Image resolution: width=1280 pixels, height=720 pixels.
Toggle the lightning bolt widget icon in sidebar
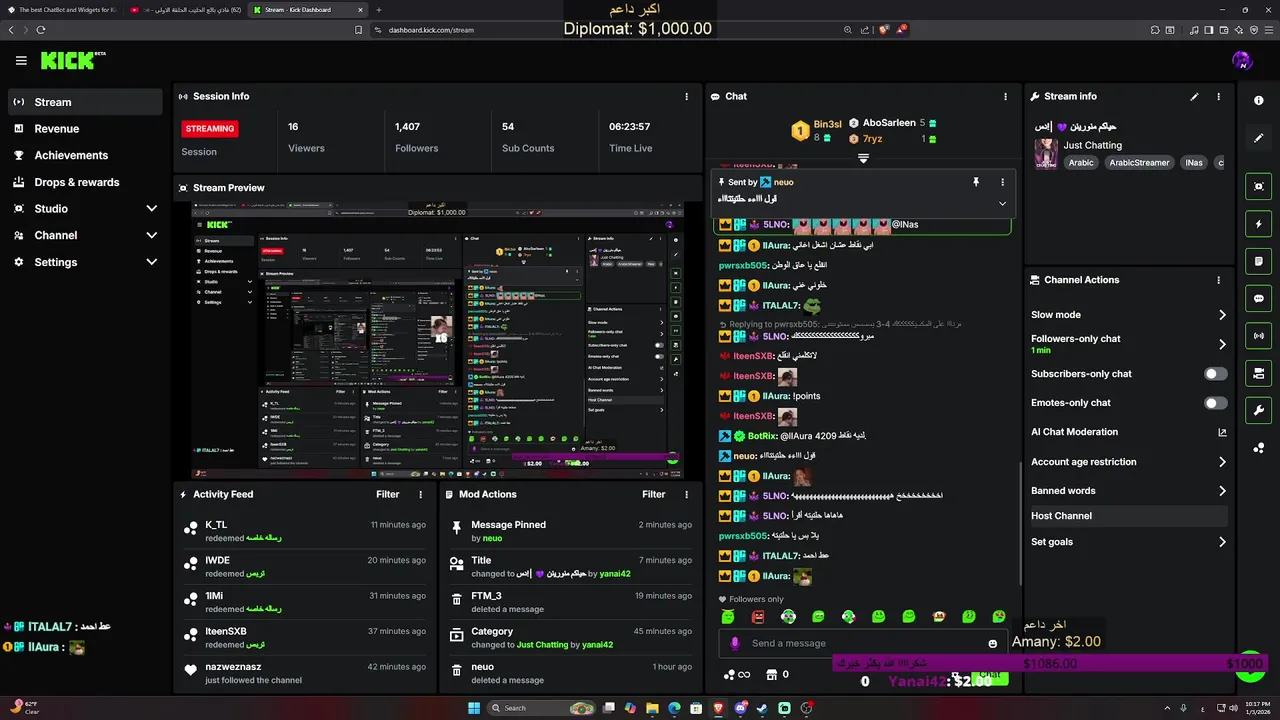pyautogui.click(x=1258, y=224)
